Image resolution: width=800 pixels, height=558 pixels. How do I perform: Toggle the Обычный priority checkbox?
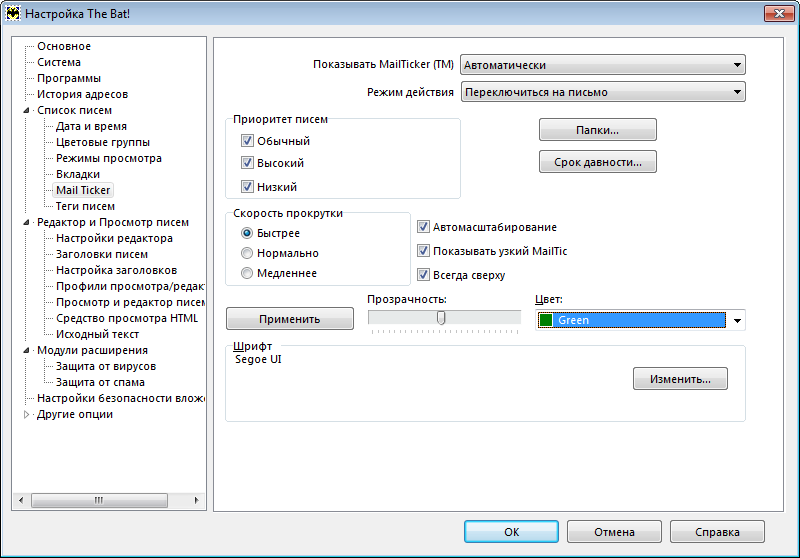(247, 141)
